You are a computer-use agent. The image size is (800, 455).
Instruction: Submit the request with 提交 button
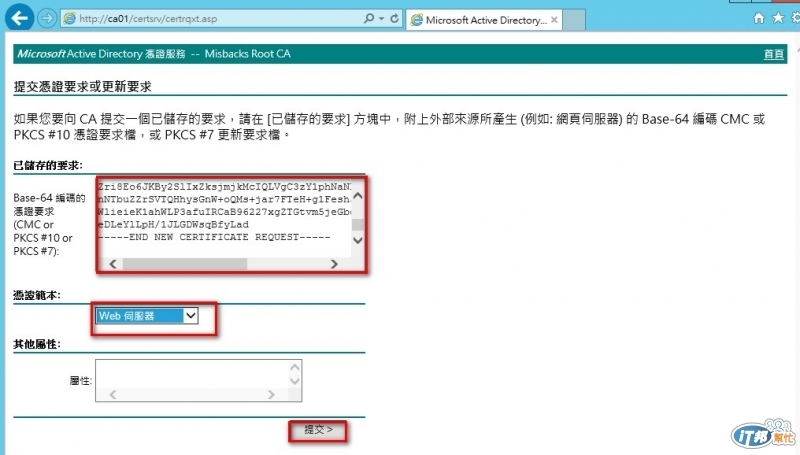pos(318,430)
